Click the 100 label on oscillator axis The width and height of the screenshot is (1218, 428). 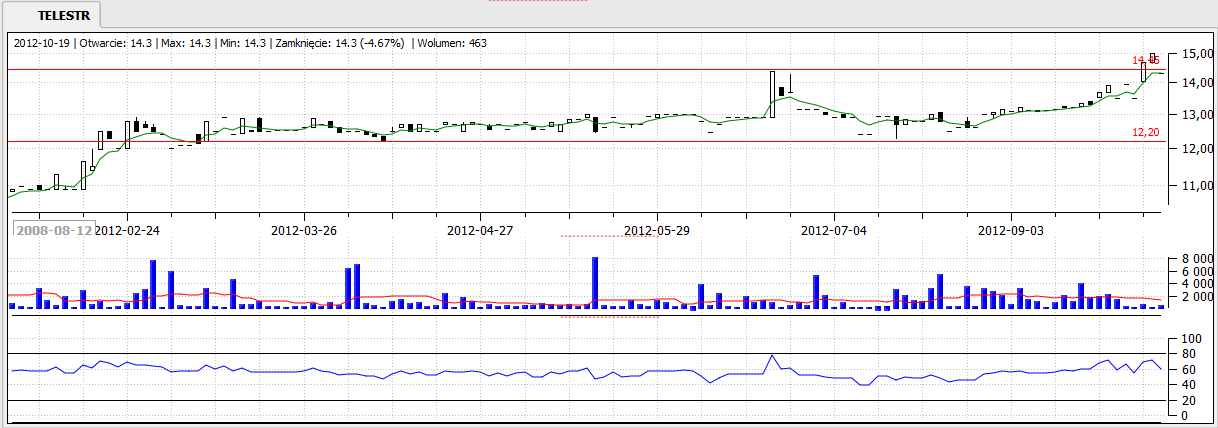tap(1191, 340)
